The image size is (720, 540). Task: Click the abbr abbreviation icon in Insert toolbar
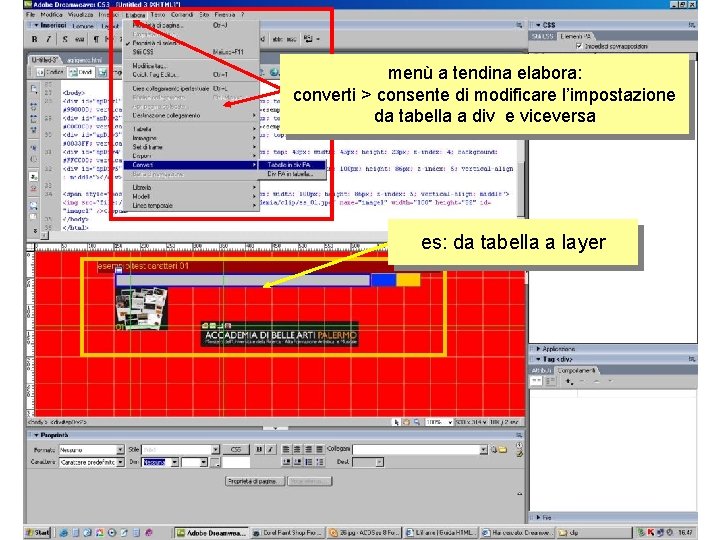(277, 39)
